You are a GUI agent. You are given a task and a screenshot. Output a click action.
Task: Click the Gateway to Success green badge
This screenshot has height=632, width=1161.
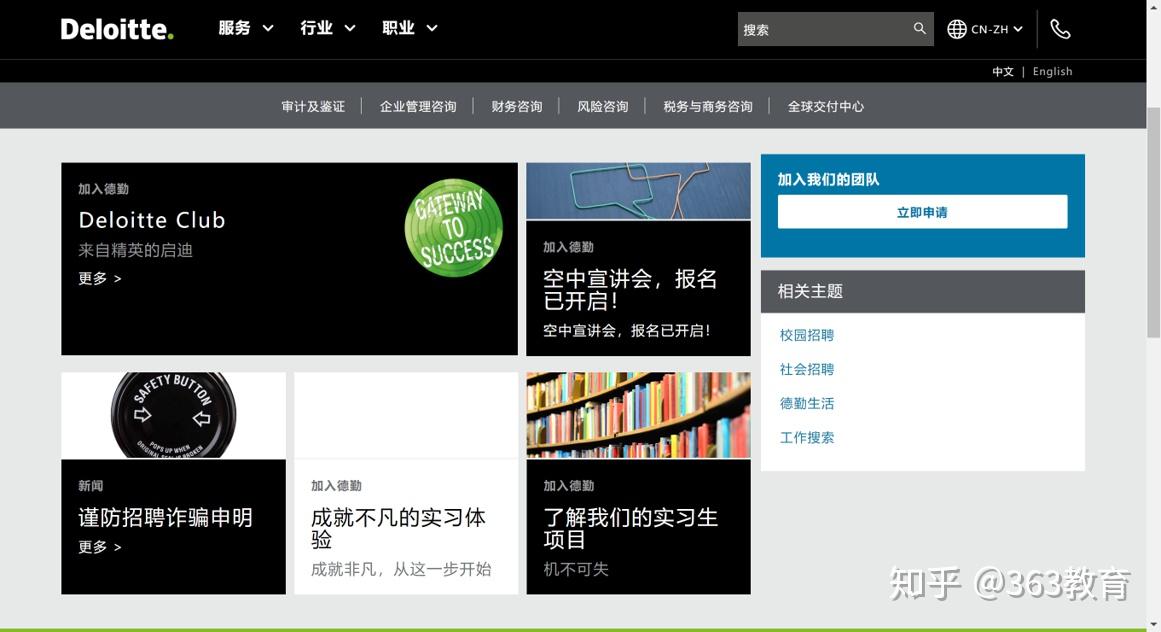point(453,228)
